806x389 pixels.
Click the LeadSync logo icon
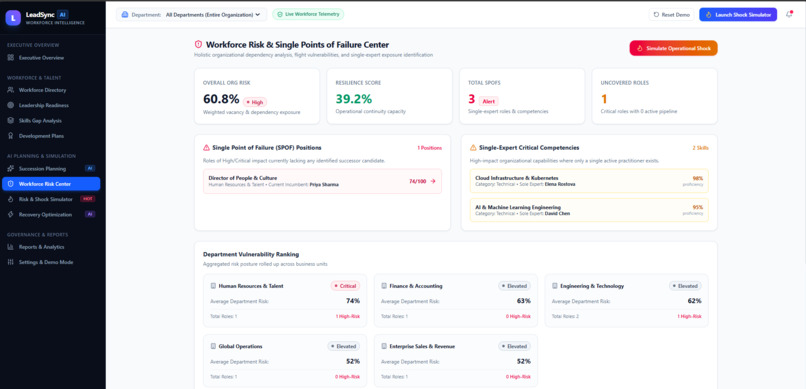(x=13, y=17)
